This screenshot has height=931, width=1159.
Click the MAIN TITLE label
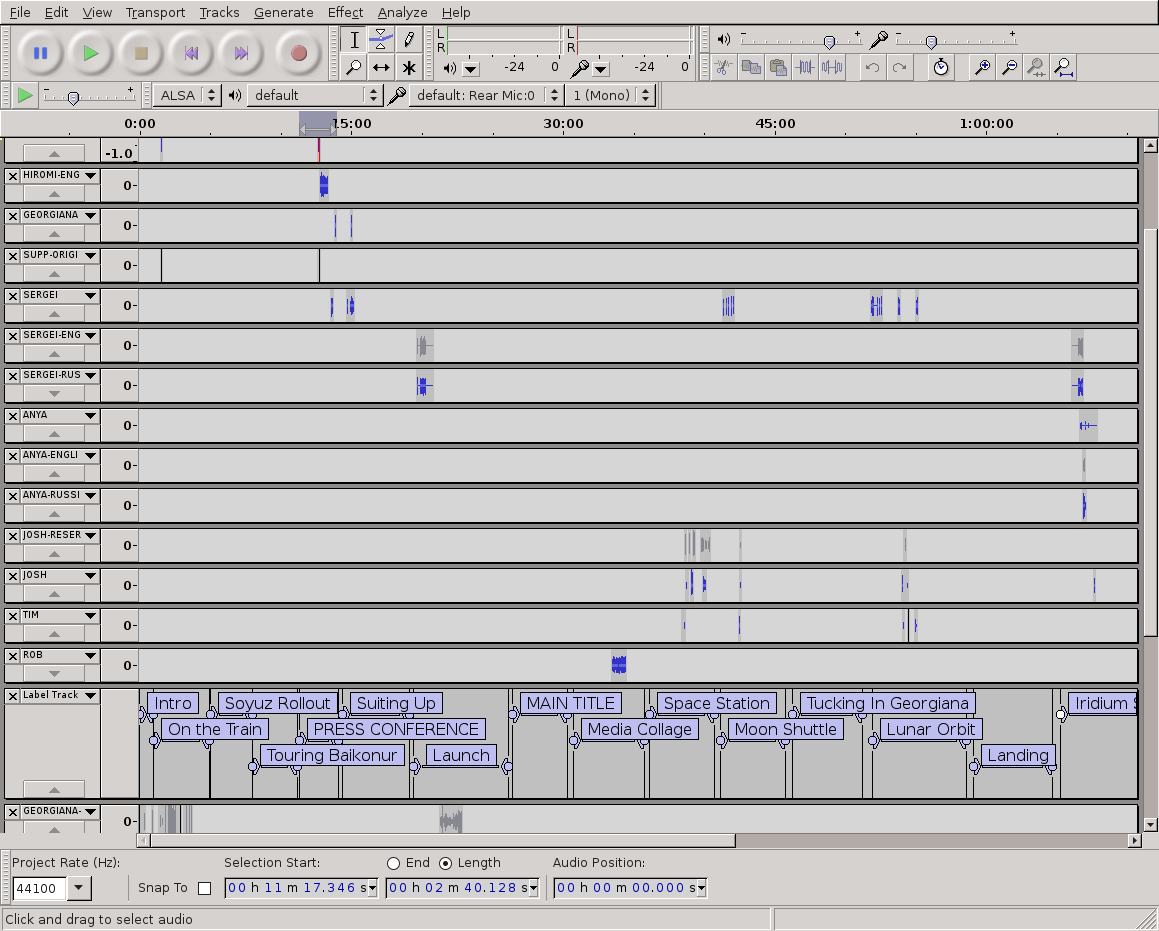(571, 703)
